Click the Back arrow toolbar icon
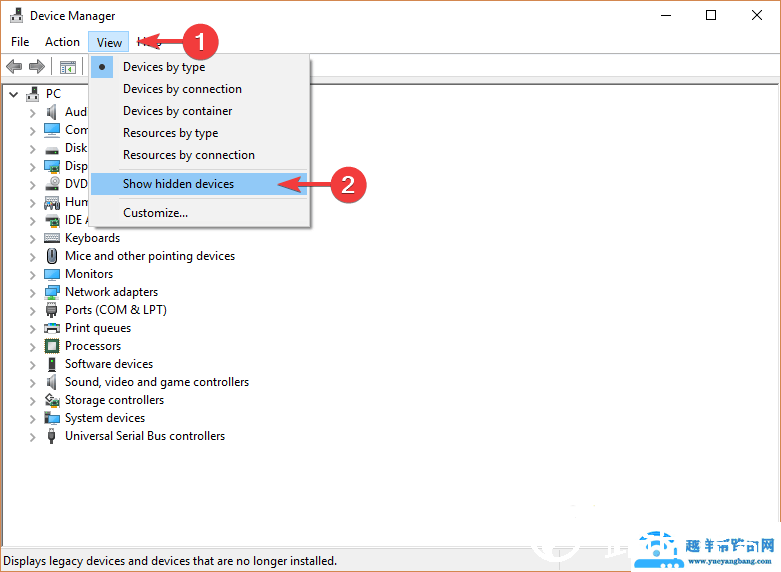This screenshot has height=572, width=781. 14,66
